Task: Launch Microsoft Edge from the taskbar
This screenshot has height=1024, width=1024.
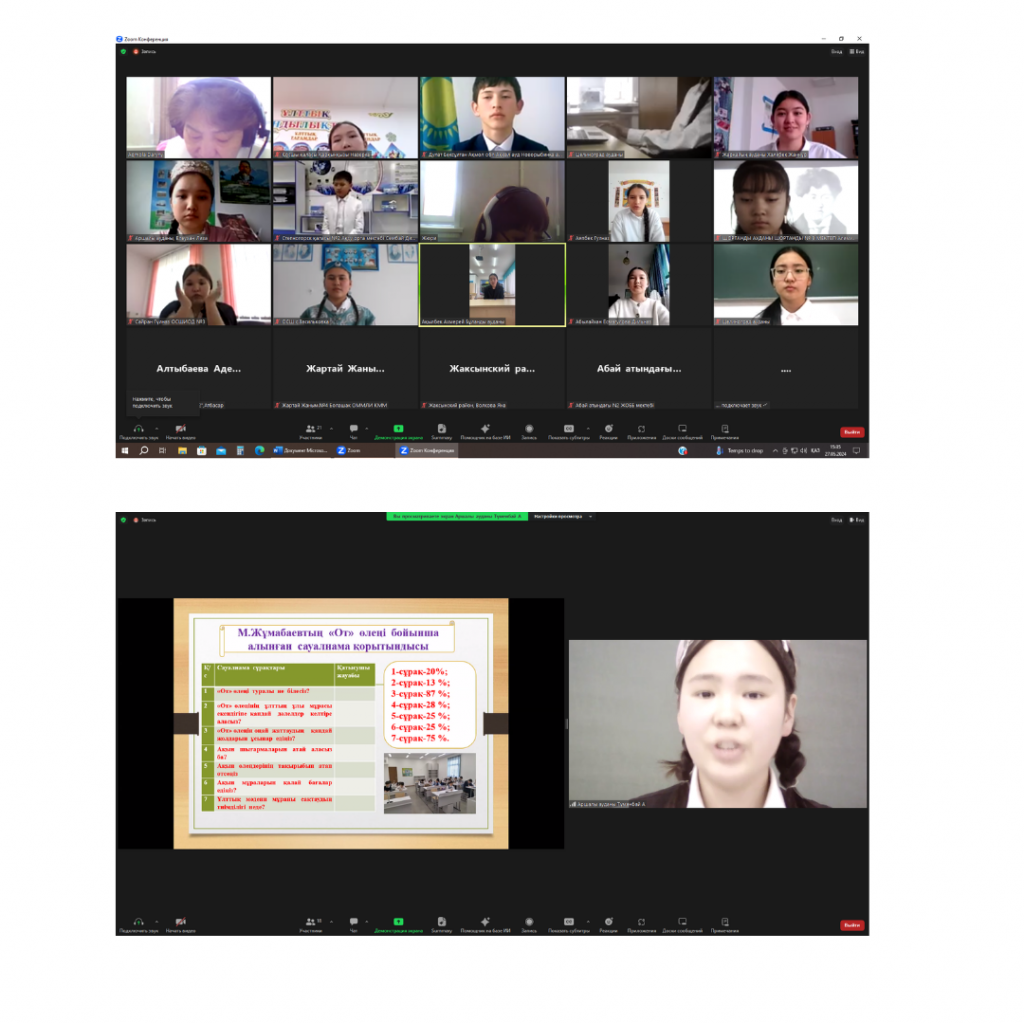Action: click(x=259, y=451)
